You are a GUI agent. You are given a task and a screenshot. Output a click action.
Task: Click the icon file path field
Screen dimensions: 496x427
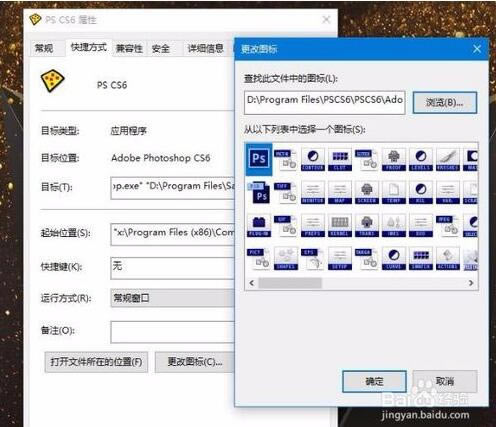point(325,102)
